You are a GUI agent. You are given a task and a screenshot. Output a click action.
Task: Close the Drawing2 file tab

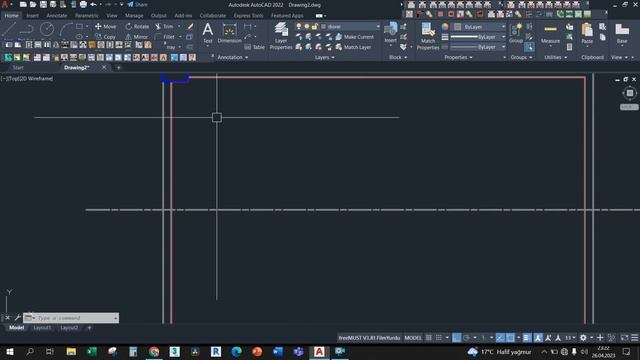click(104, 68)
